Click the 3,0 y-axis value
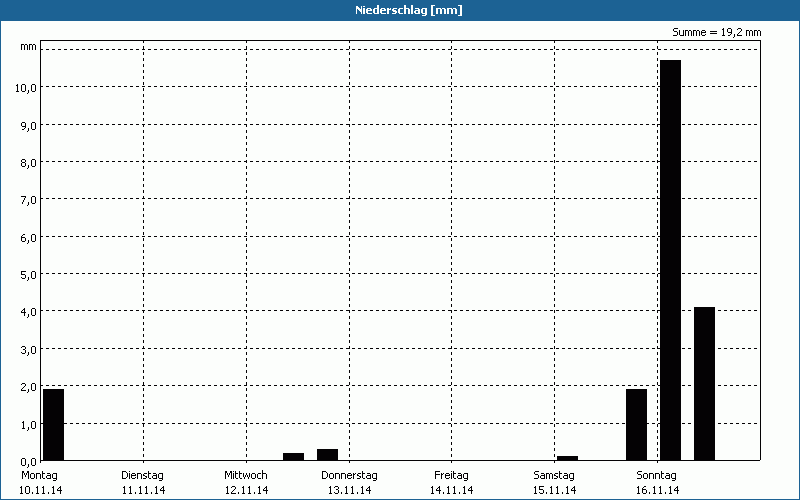 point(29,350)
